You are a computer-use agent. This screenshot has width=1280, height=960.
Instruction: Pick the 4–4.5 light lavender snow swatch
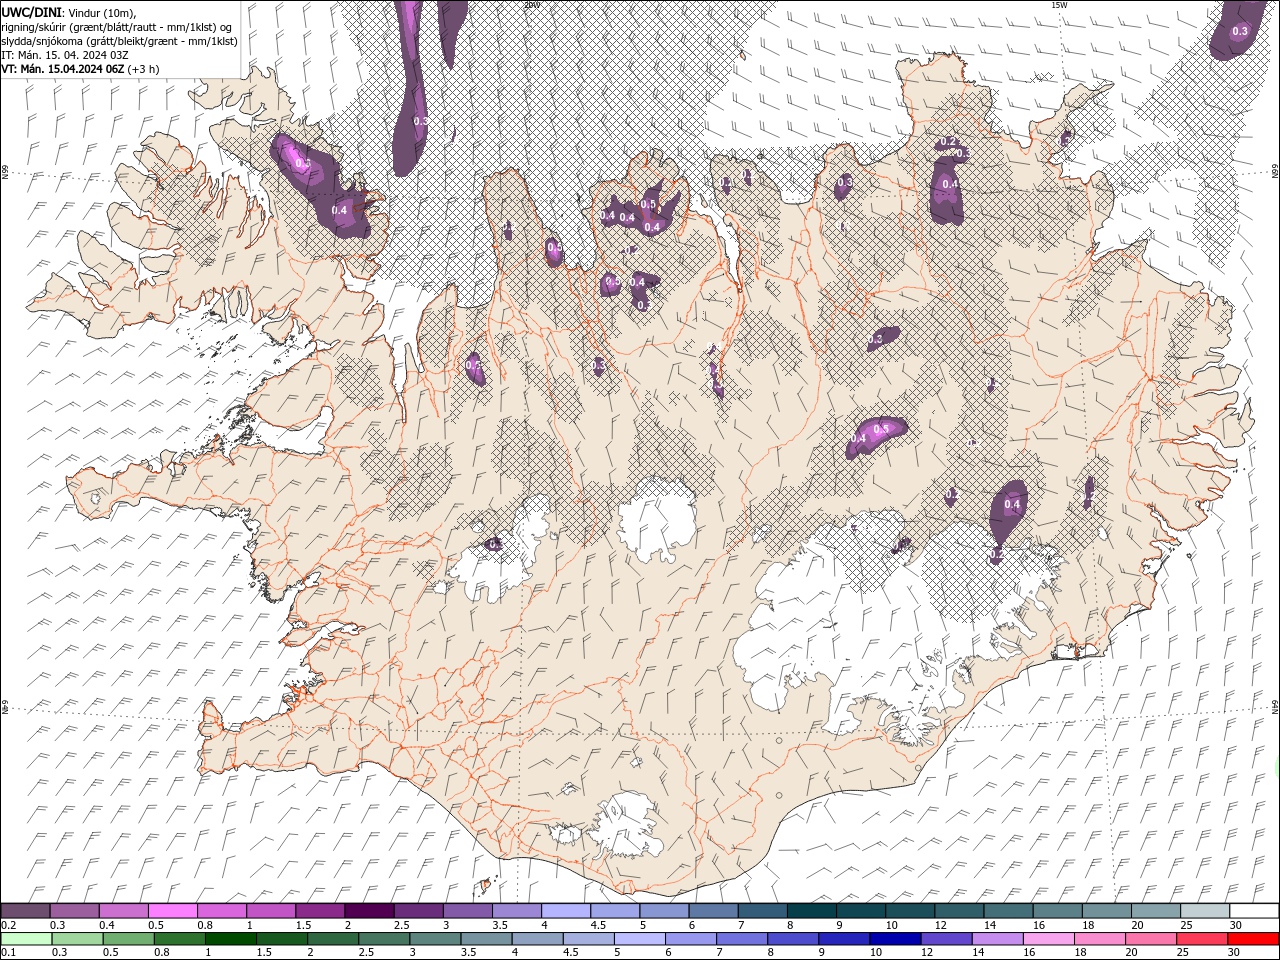click(x=565, y=911)
